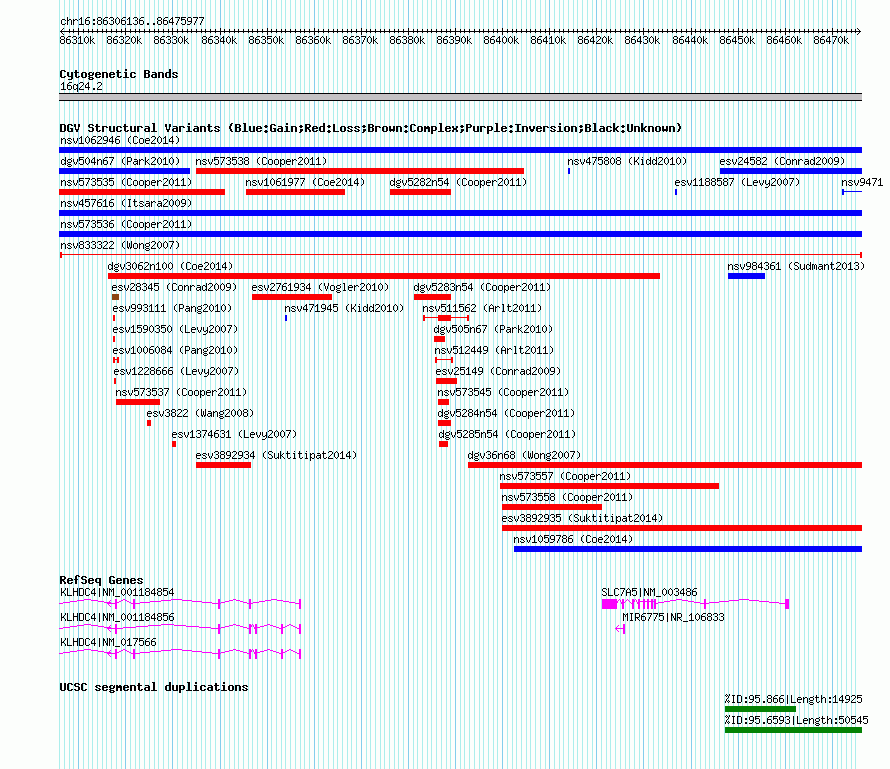Image resolution: width=890 pixels, height=769 pixels.
Task: Select the brown esv28345 complex variant marker
Action: pyautogui.click(x=115, y=297)
